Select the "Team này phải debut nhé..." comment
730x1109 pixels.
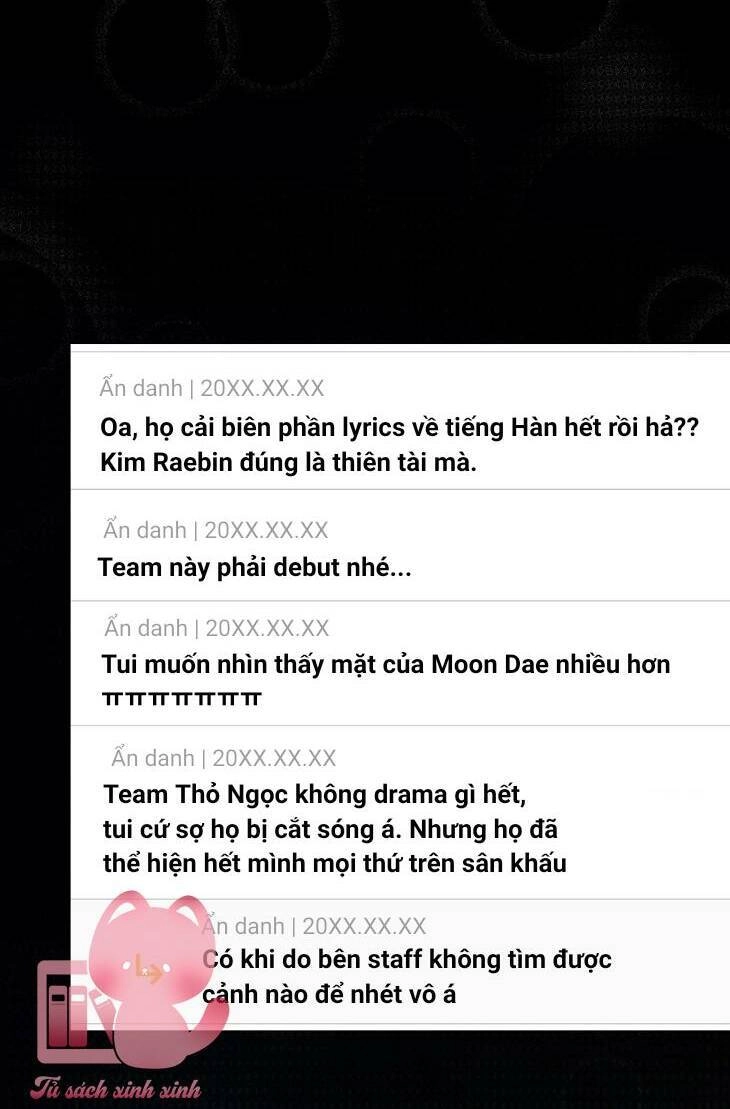(400, 545)
